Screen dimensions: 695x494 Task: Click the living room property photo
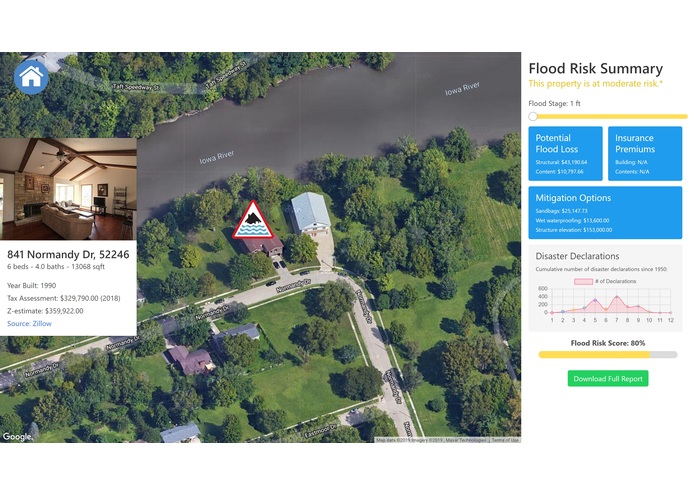68,189
